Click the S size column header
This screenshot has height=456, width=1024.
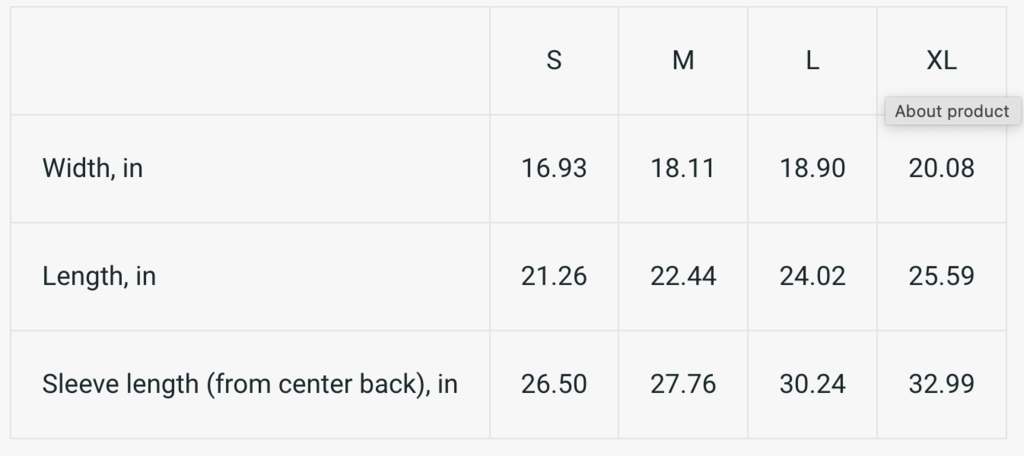(x=554, y=61)
